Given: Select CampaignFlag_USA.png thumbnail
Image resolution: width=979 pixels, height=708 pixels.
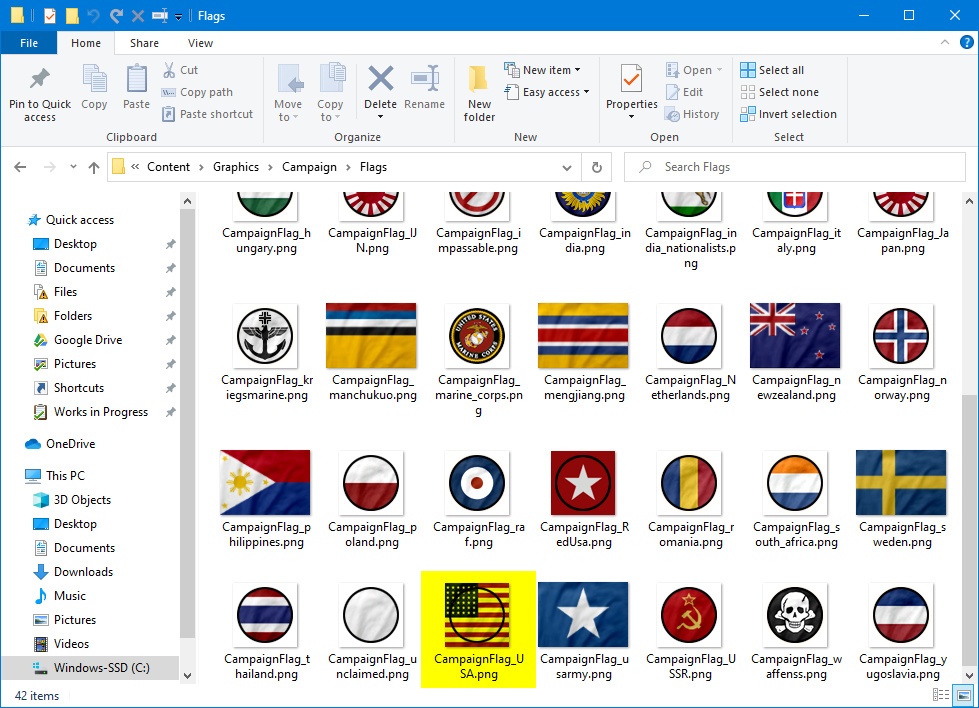Looking at the screenshot, I should (477, 615).
